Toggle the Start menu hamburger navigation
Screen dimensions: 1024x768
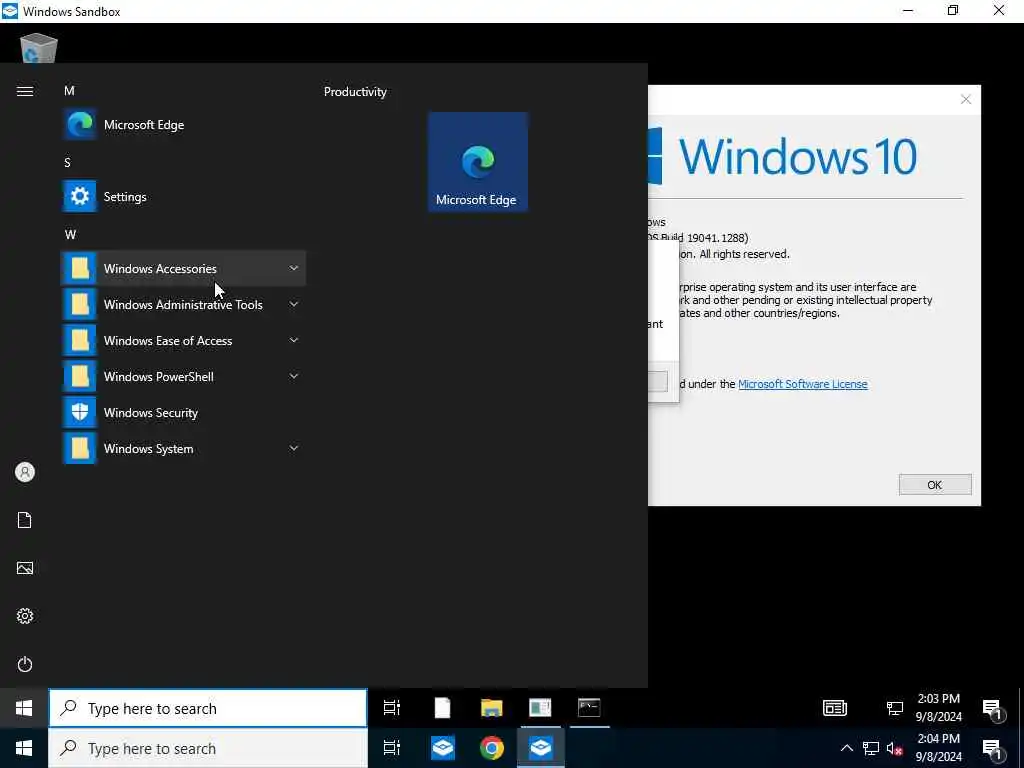coord(25,91)
